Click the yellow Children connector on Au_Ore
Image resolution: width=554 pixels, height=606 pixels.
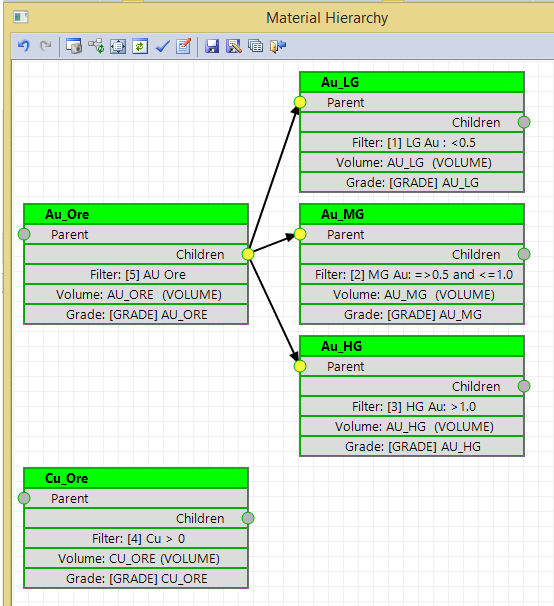tap(248, 254)
